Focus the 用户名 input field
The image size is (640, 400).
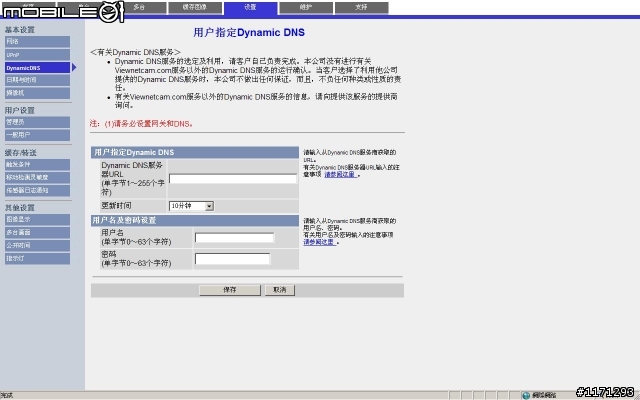[234, 238]
